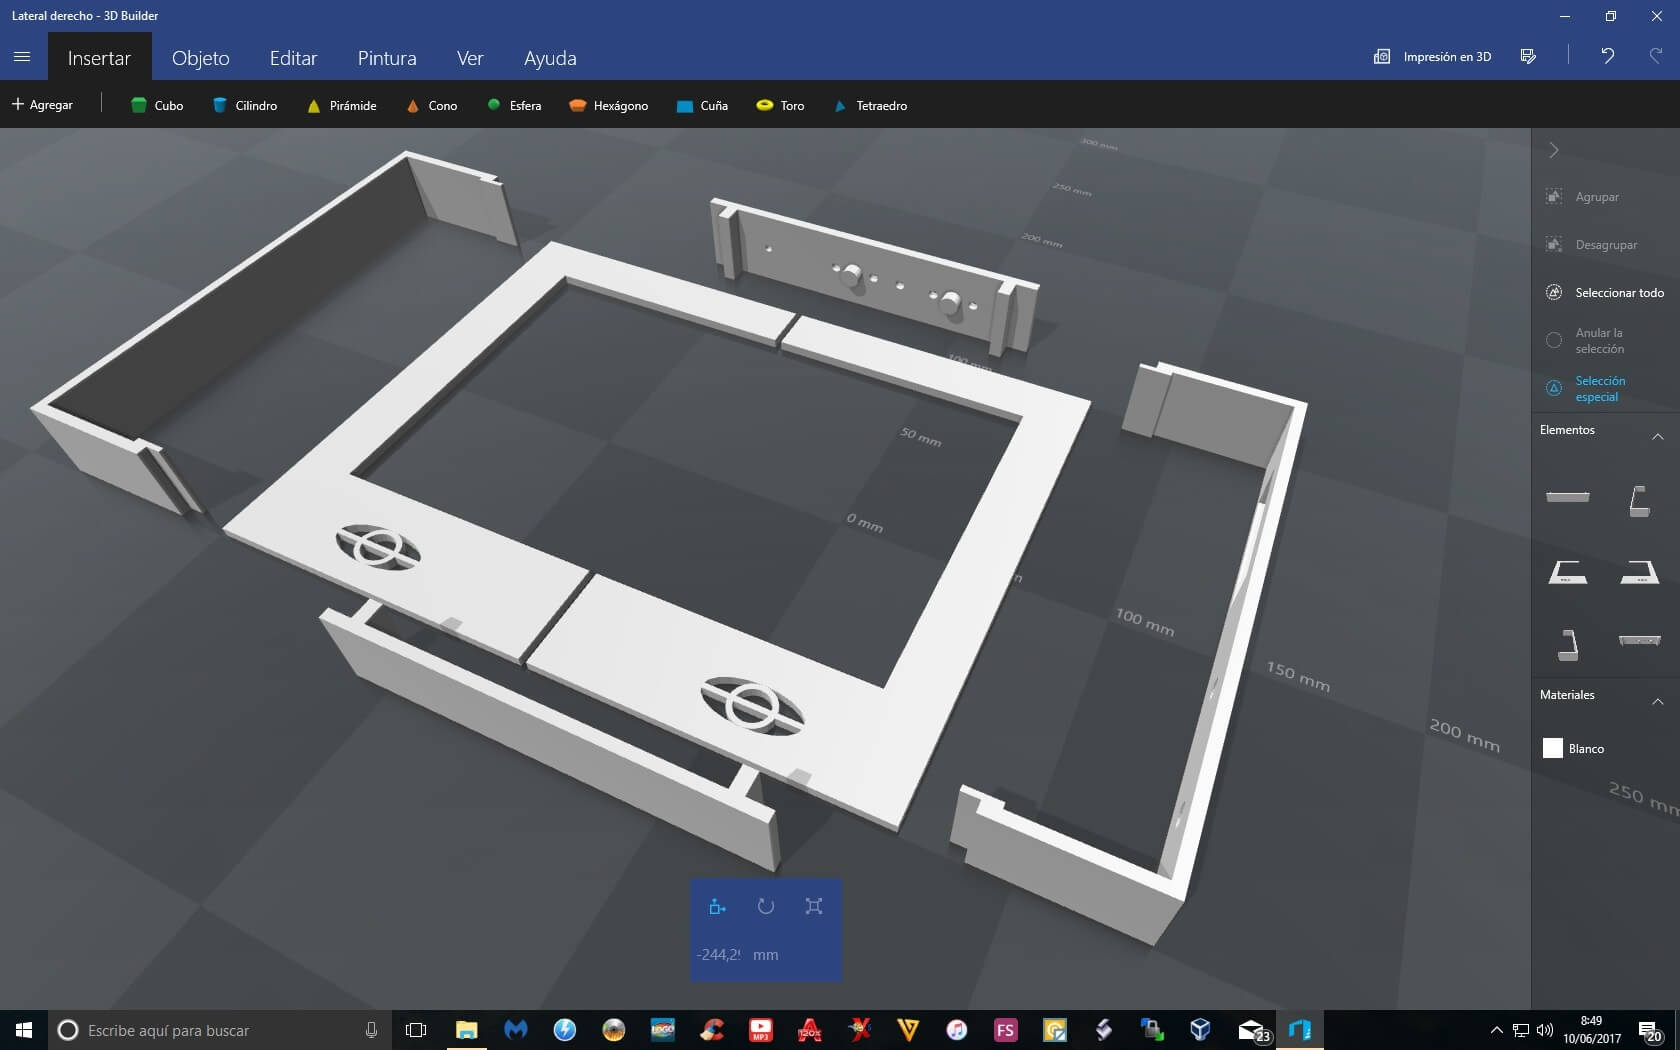The width and height of the screenshot is (1680, 1050).
Task: Open the hamburger menu
Action: point(22,57)
